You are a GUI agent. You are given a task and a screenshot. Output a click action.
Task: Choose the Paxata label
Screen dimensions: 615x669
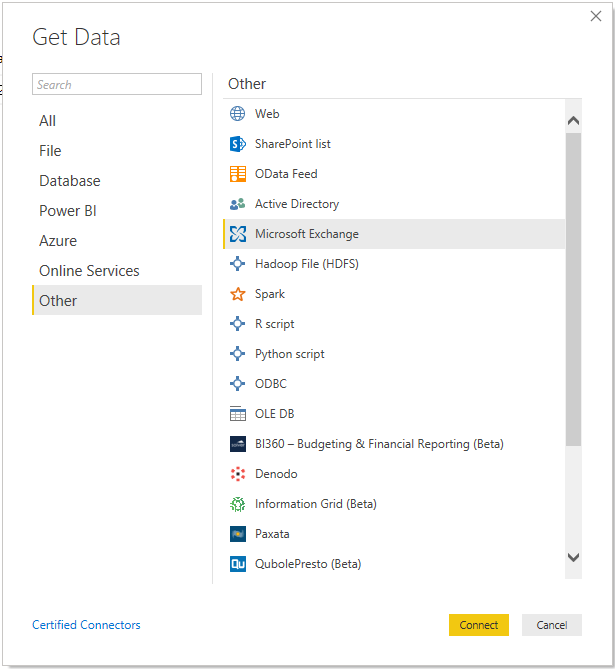272,534
